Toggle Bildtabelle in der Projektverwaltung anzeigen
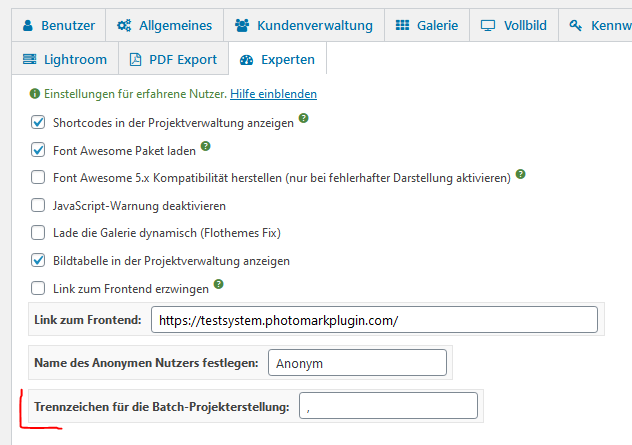This screenshot has height=445, width=632. 38,261
